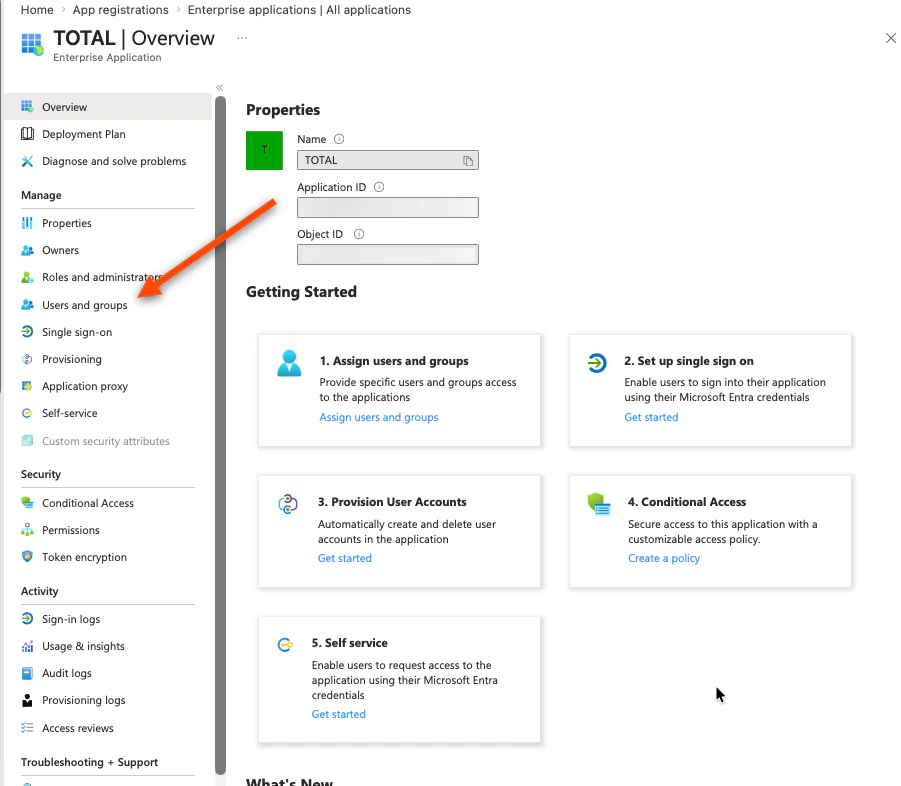Click the sidebar vertical scrollbar
901x786 pixels.
click(221, 435)
